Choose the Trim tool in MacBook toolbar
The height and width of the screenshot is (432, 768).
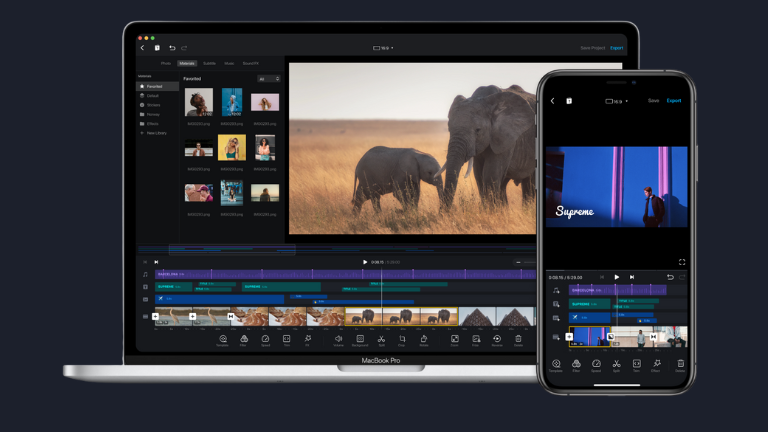point(287,340)
